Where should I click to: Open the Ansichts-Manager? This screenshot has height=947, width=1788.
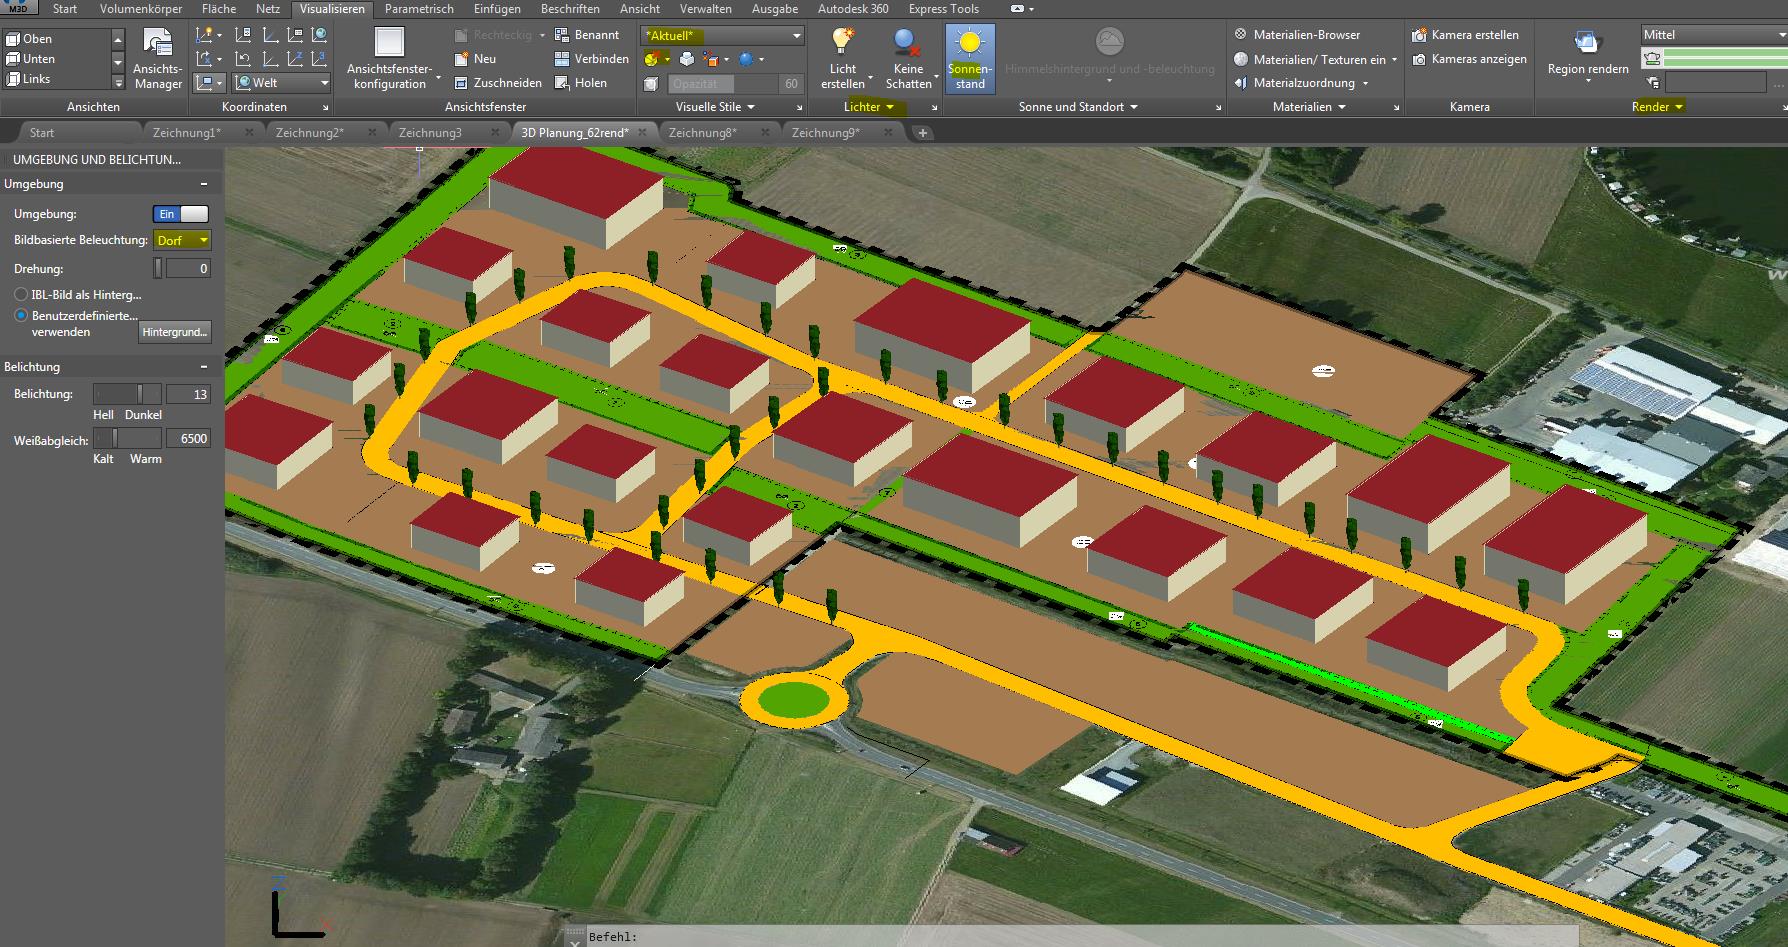[x=158, y=59]
